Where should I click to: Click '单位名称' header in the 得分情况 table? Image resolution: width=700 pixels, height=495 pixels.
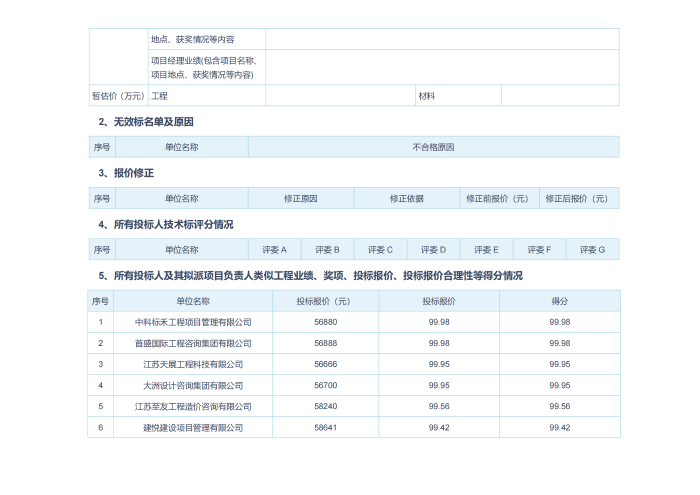click(193, 301)
